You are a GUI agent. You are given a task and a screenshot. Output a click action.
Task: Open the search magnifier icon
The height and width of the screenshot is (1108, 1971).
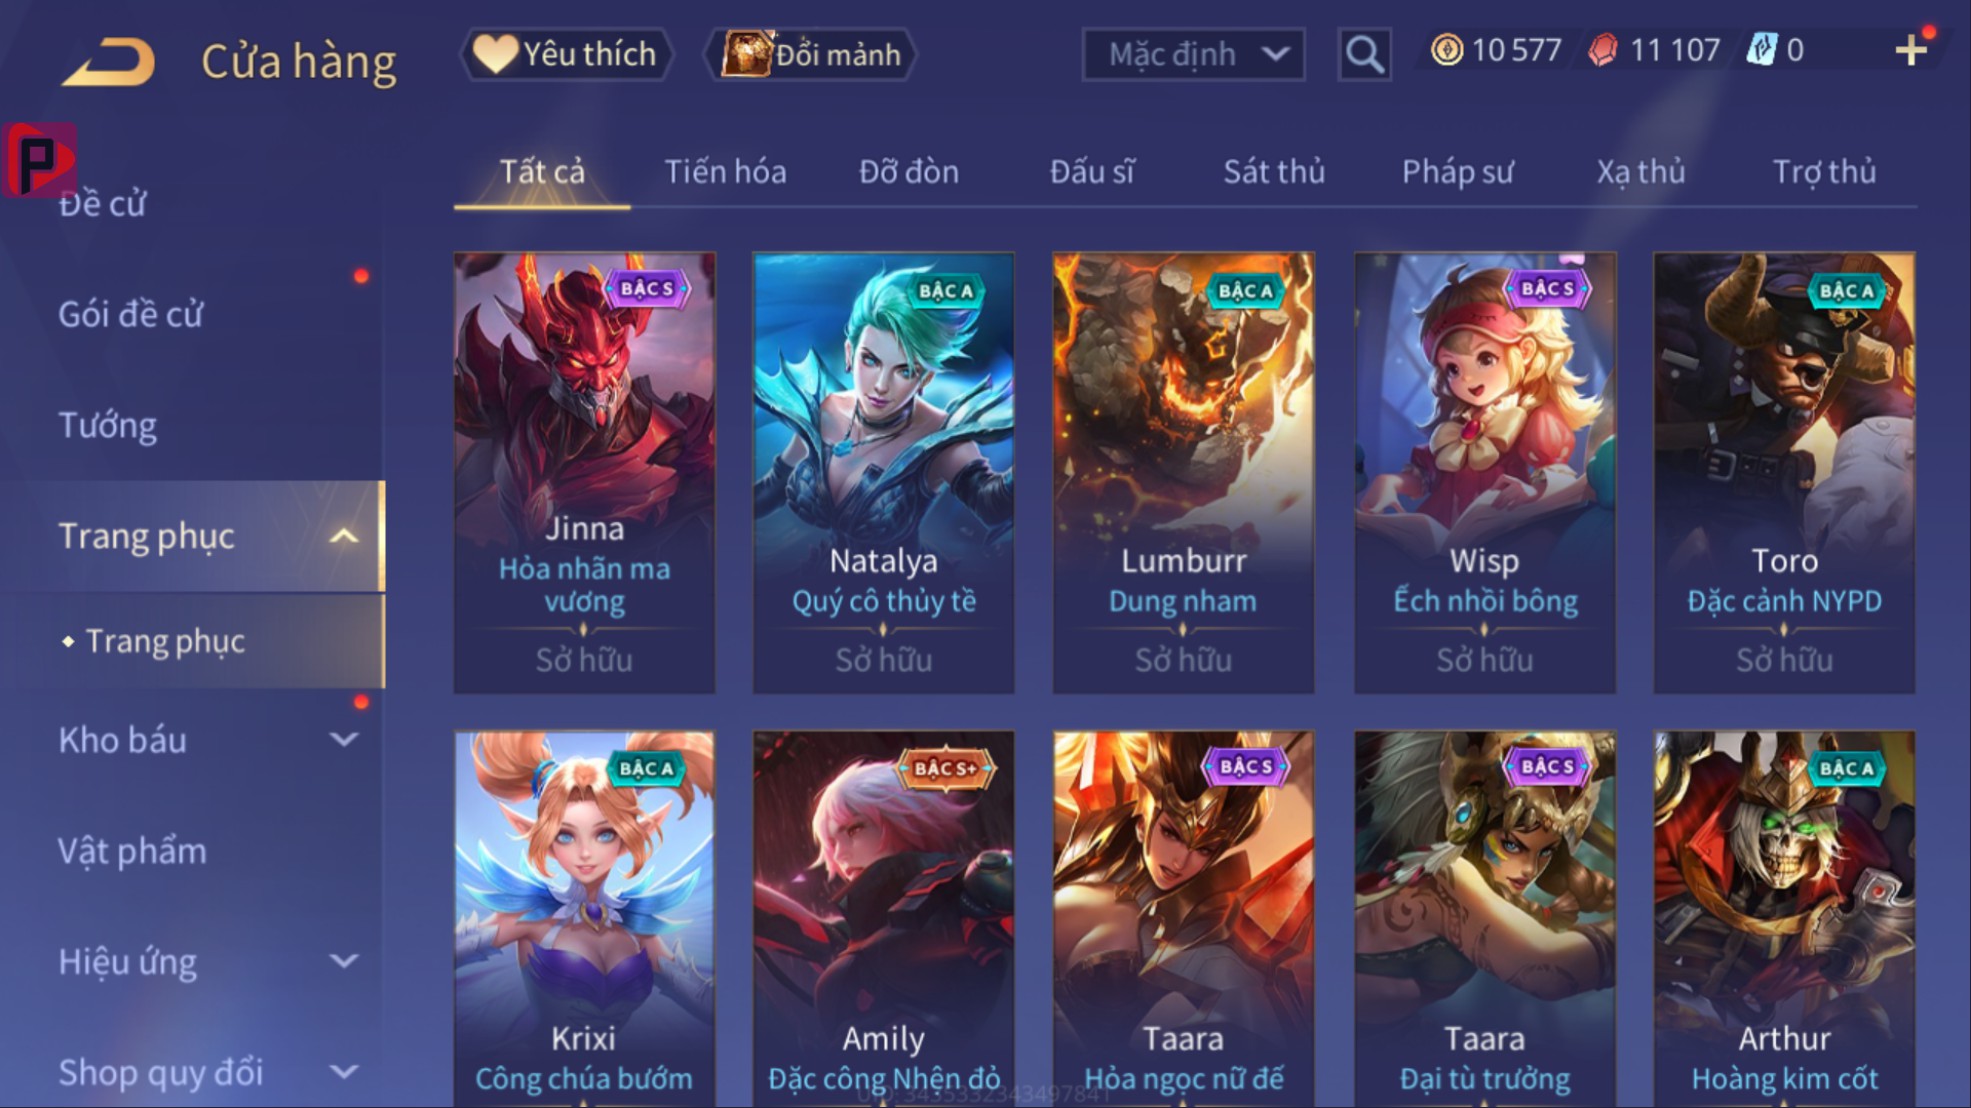point(1364,54)
